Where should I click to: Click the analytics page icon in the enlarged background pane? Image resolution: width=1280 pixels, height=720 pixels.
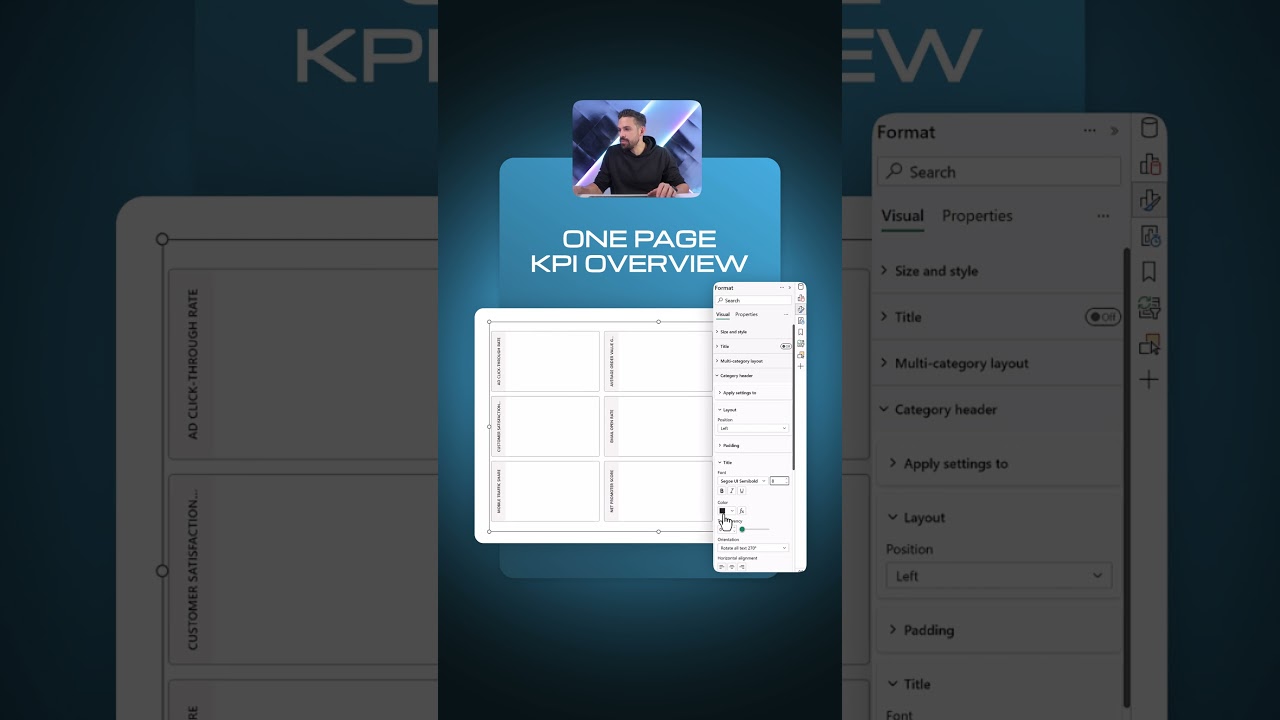point(1149,236)
